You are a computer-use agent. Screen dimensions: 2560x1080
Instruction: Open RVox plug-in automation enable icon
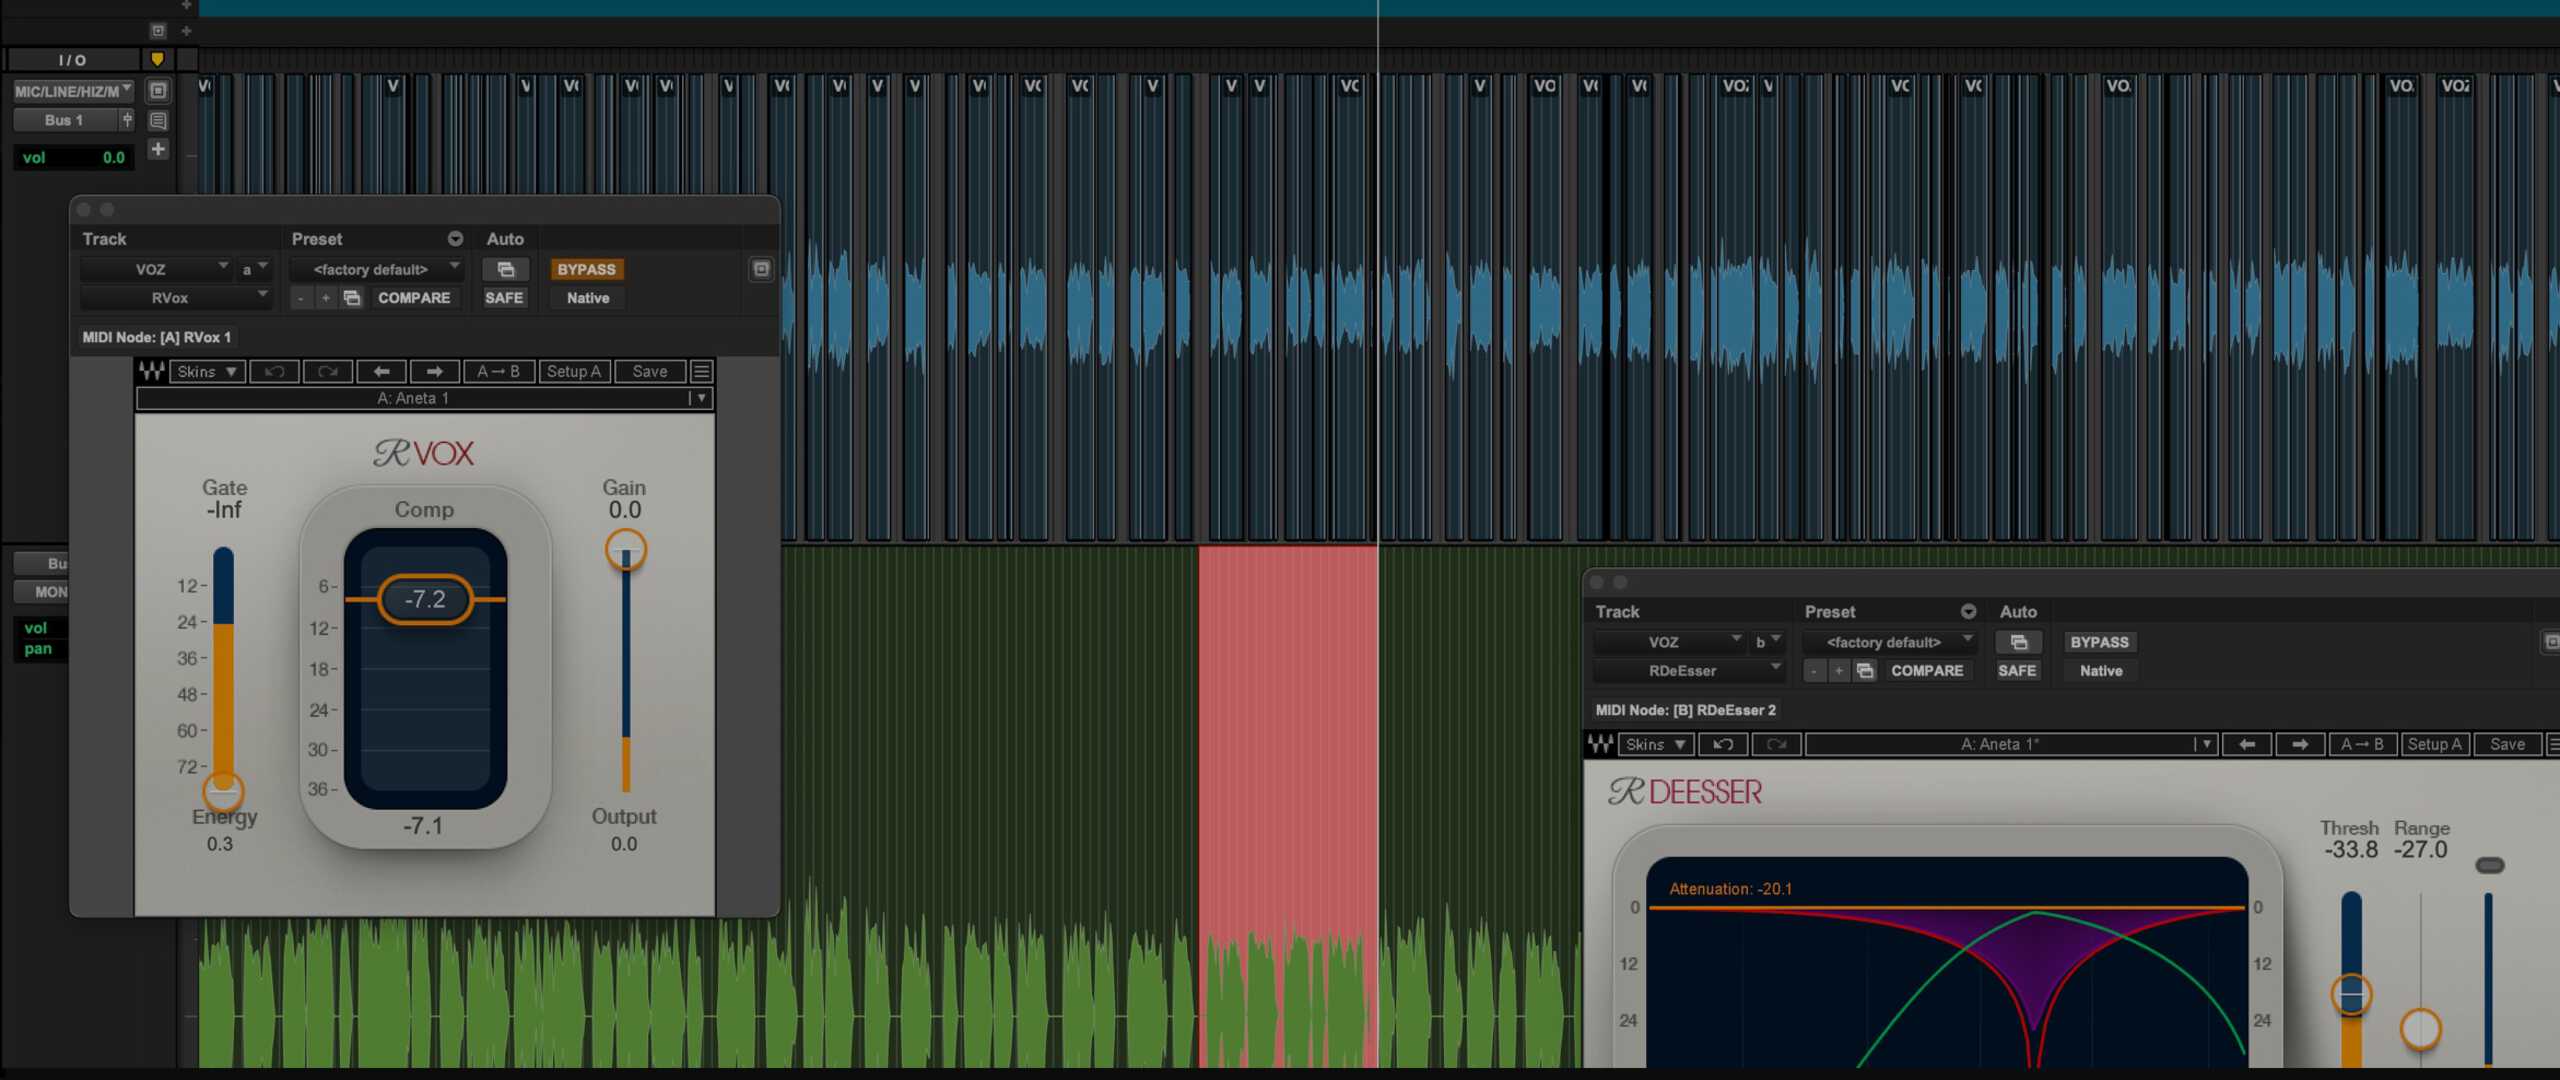tap(505, 269)
